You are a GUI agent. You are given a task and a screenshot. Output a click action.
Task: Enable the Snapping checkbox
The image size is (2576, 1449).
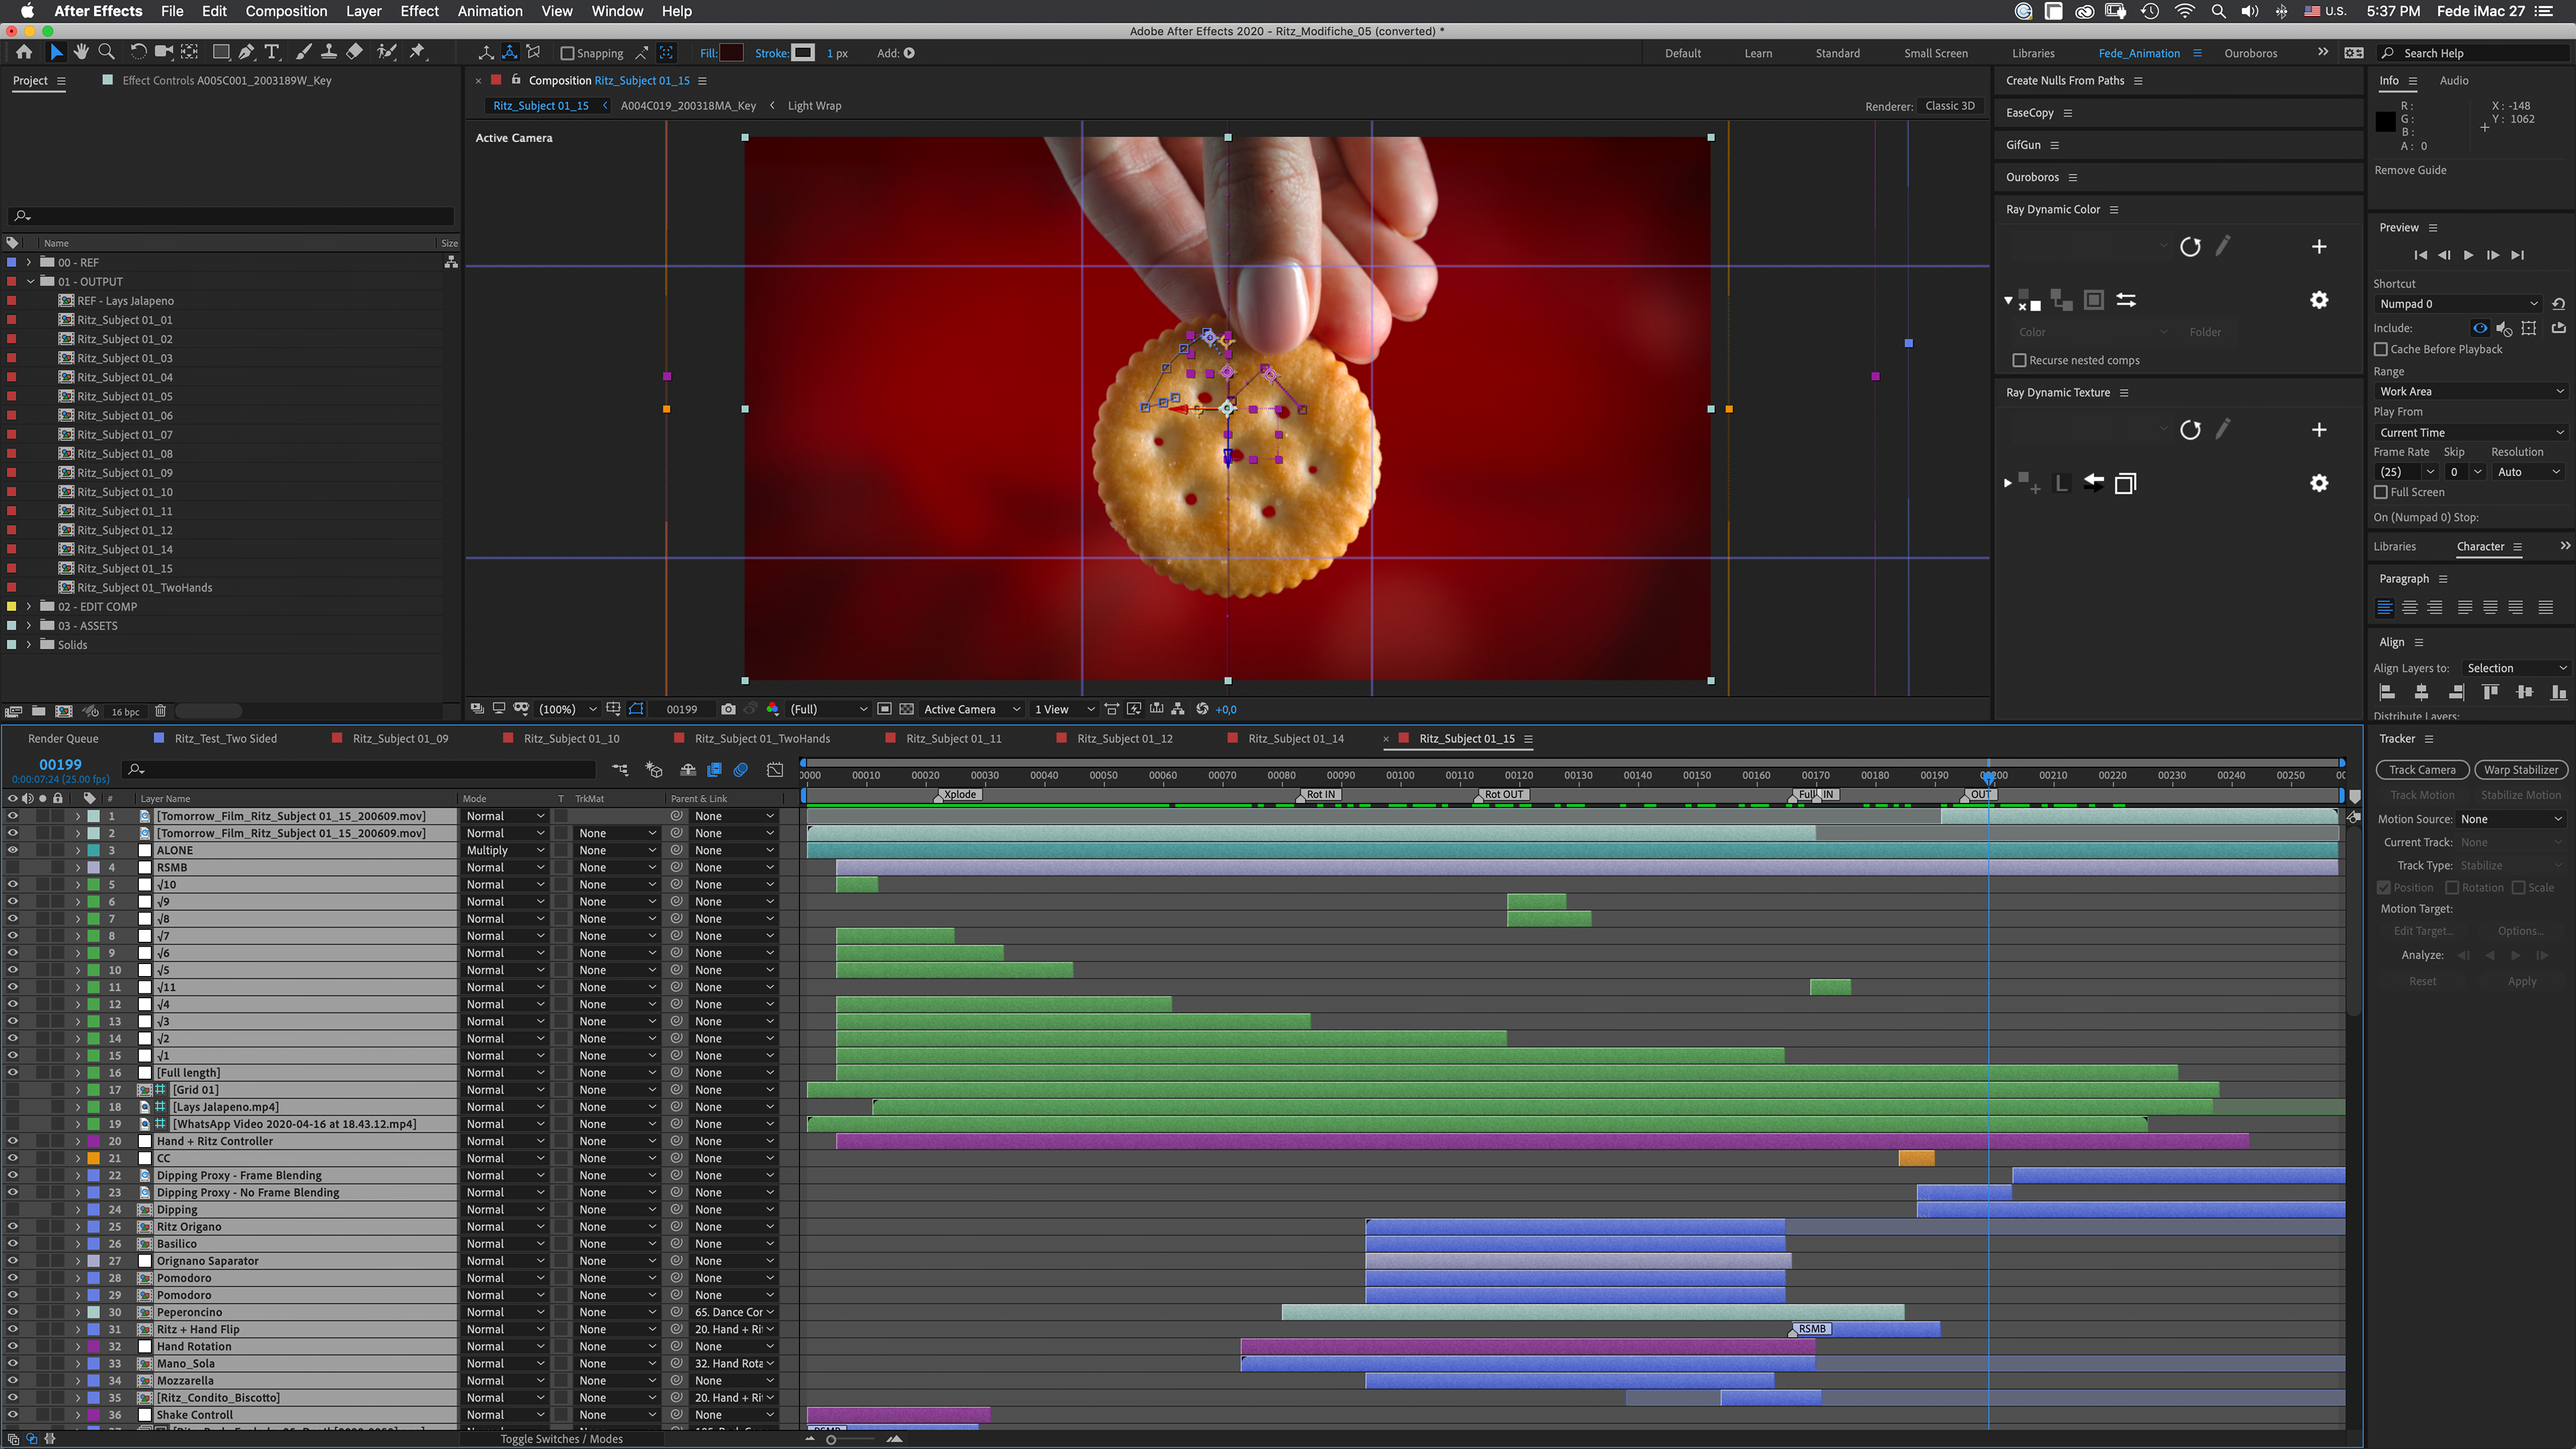[x=567, y=53]
